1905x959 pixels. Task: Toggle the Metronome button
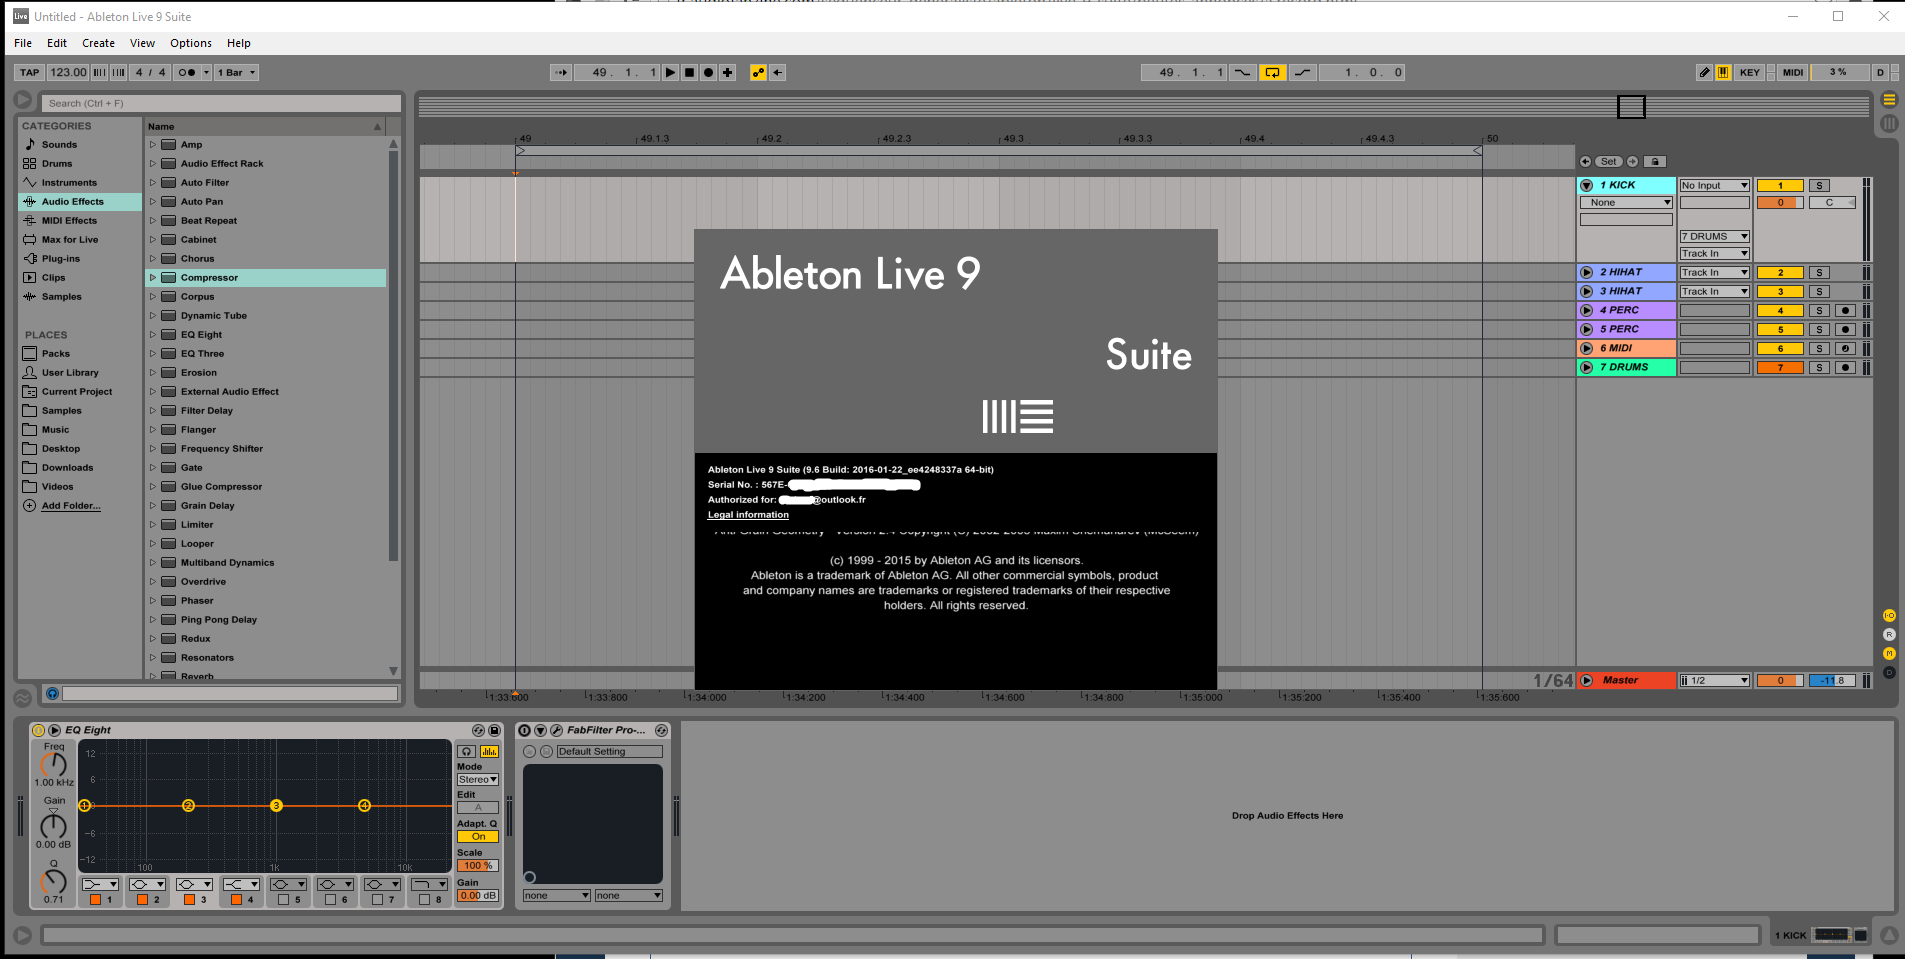tap(187, 72)
